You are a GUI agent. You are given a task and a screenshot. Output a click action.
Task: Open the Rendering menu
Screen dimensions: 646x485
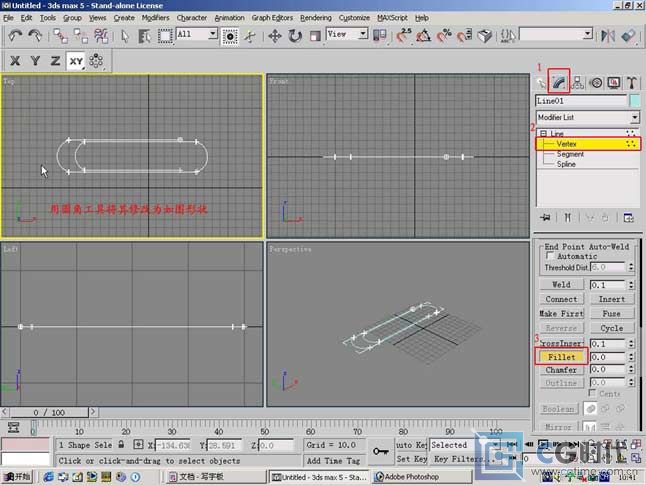click(x=316, y=18)
